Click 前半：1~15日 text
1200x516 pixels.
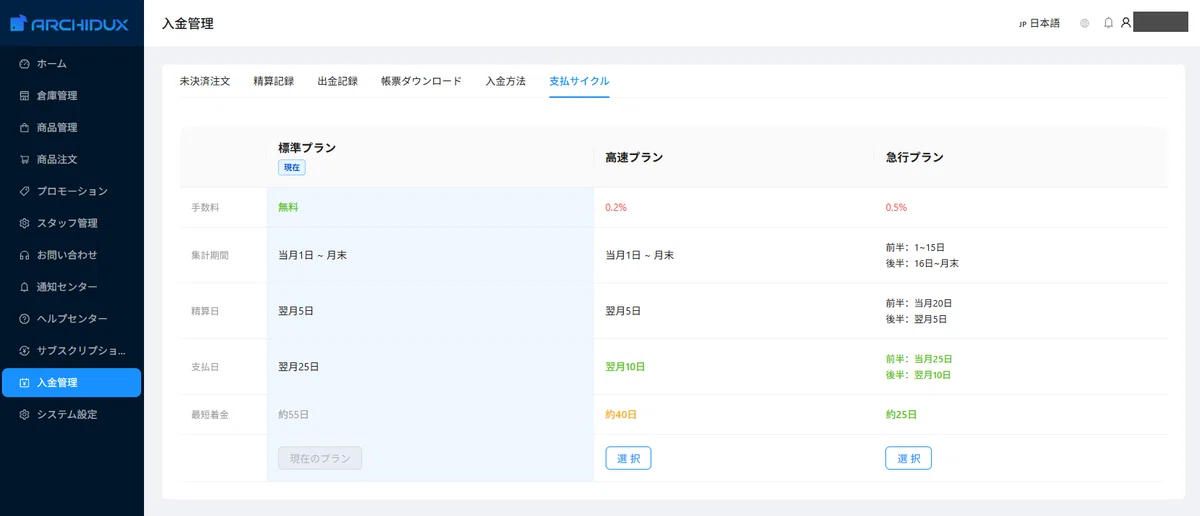915,247
